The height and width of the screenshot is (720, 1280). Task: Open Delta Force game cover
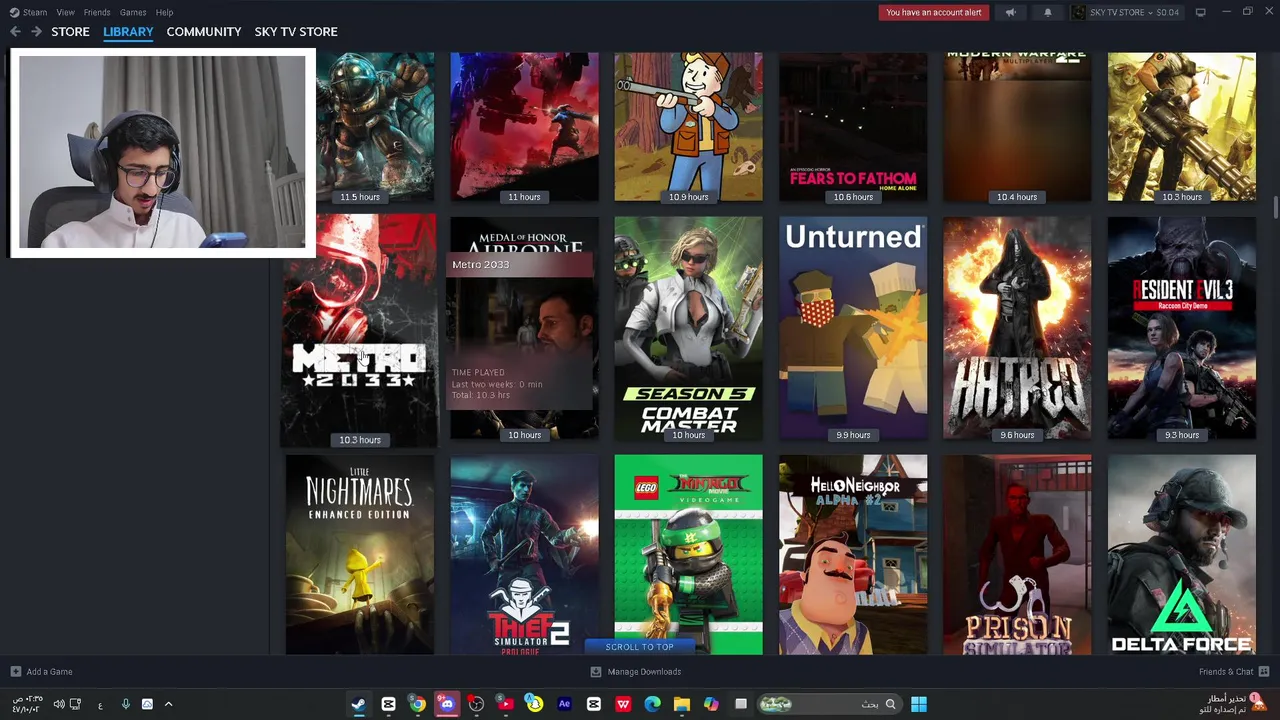point(1182,555)
